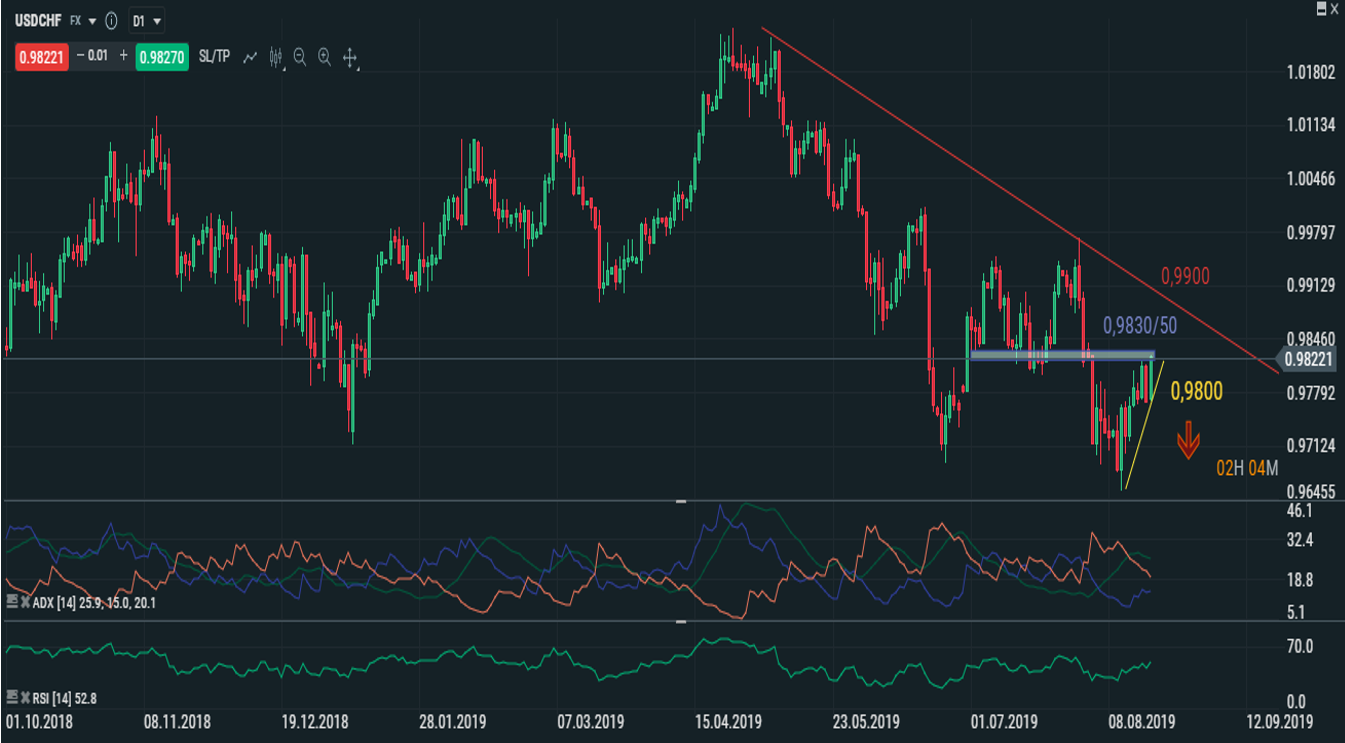The width and height of the screenshot is (1345, 743).
Task: Expand the USDCHF FX symbol dropdown
Action: click(92, 20)
